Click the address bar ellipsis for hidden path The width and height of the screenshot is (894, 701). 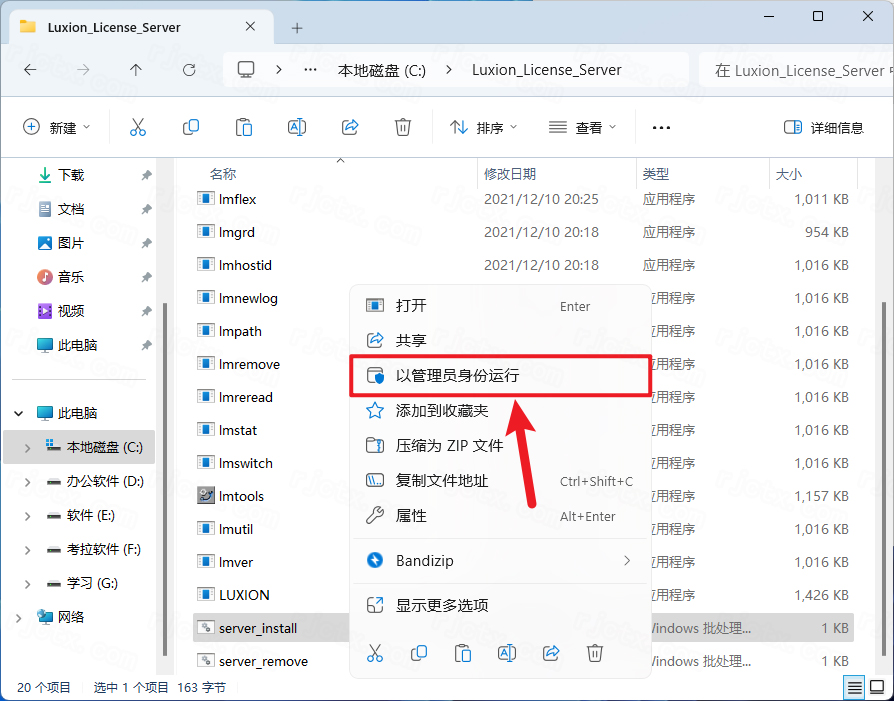(310, 70)
